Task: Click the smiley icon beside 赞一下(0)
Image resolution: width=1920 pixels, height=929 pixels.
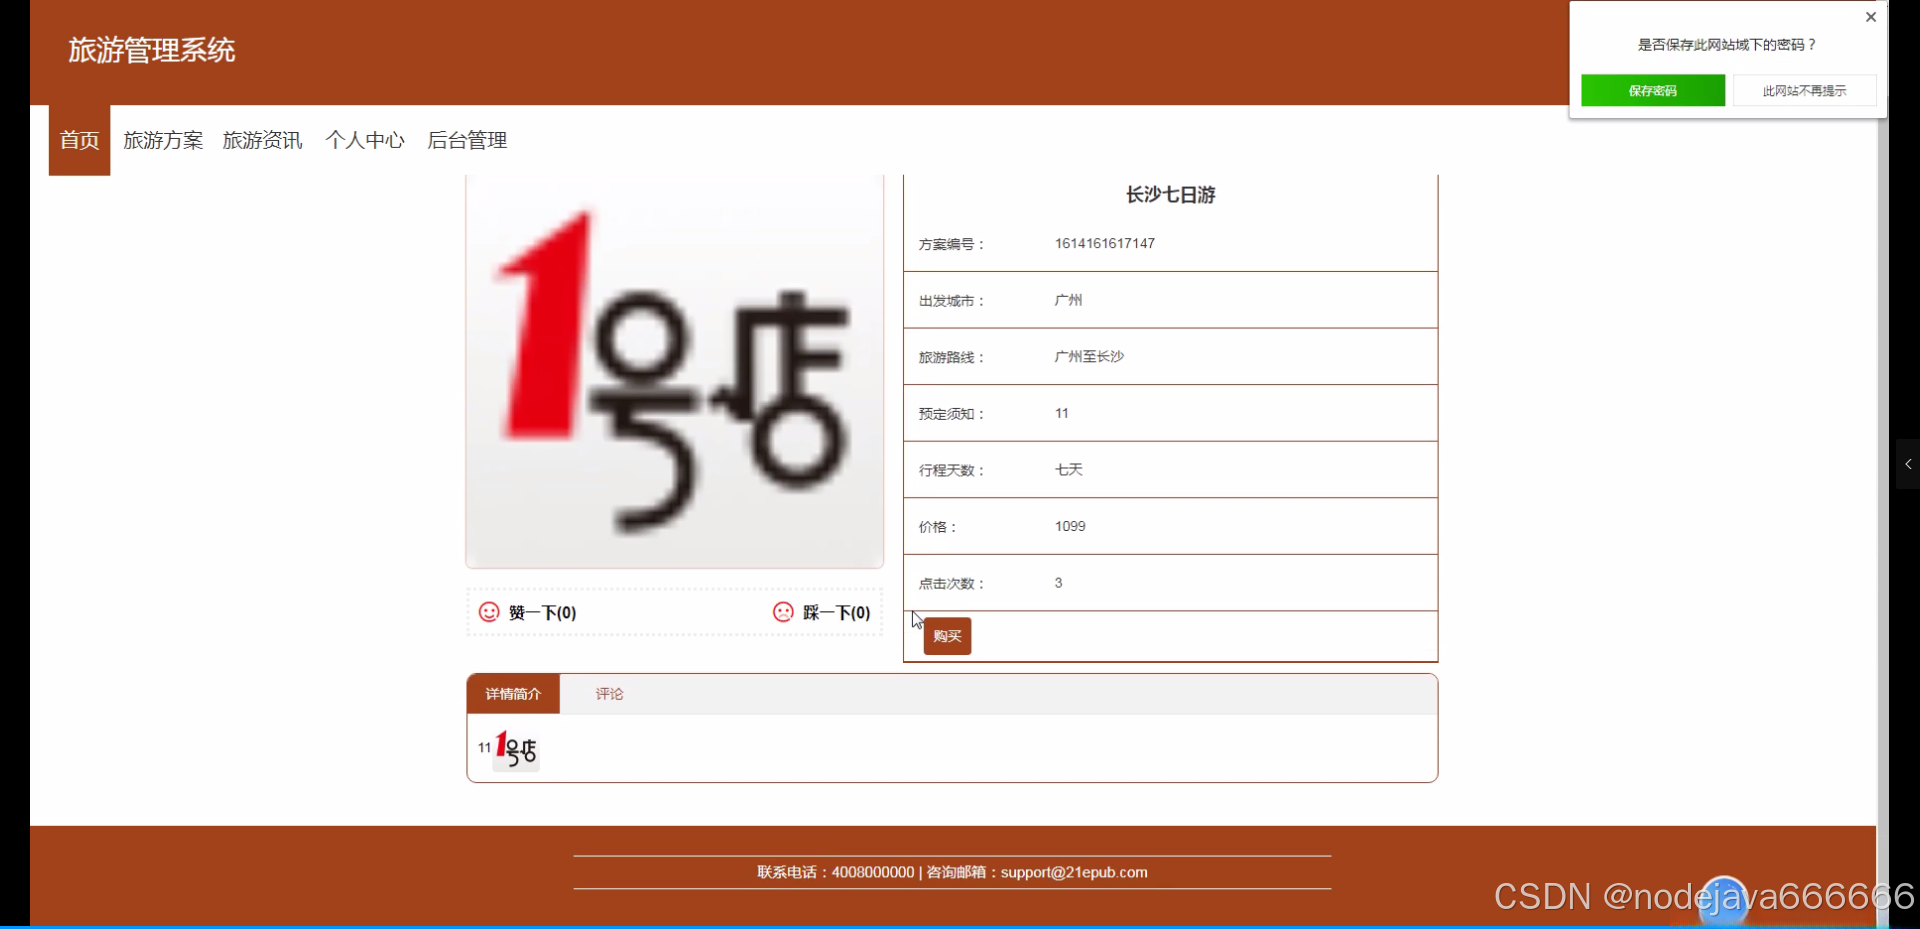Action: 489,612
